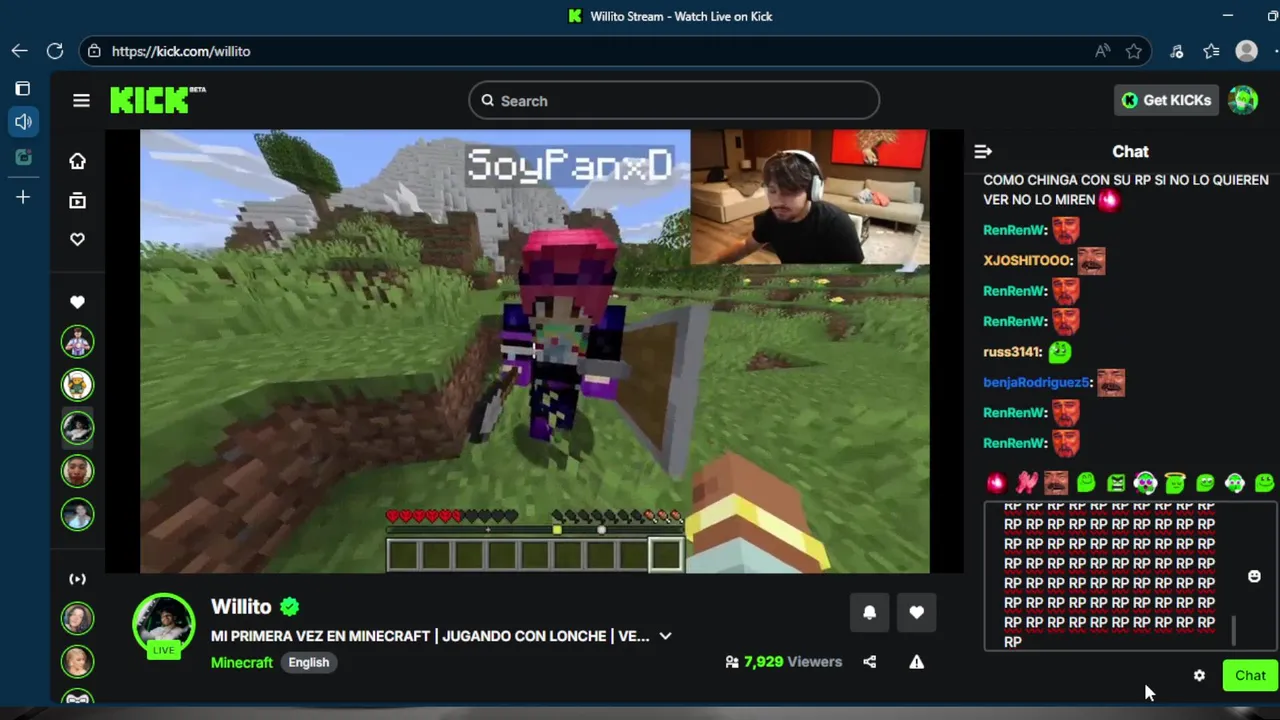Open Following via outlined heart icon

pos(77,239)
